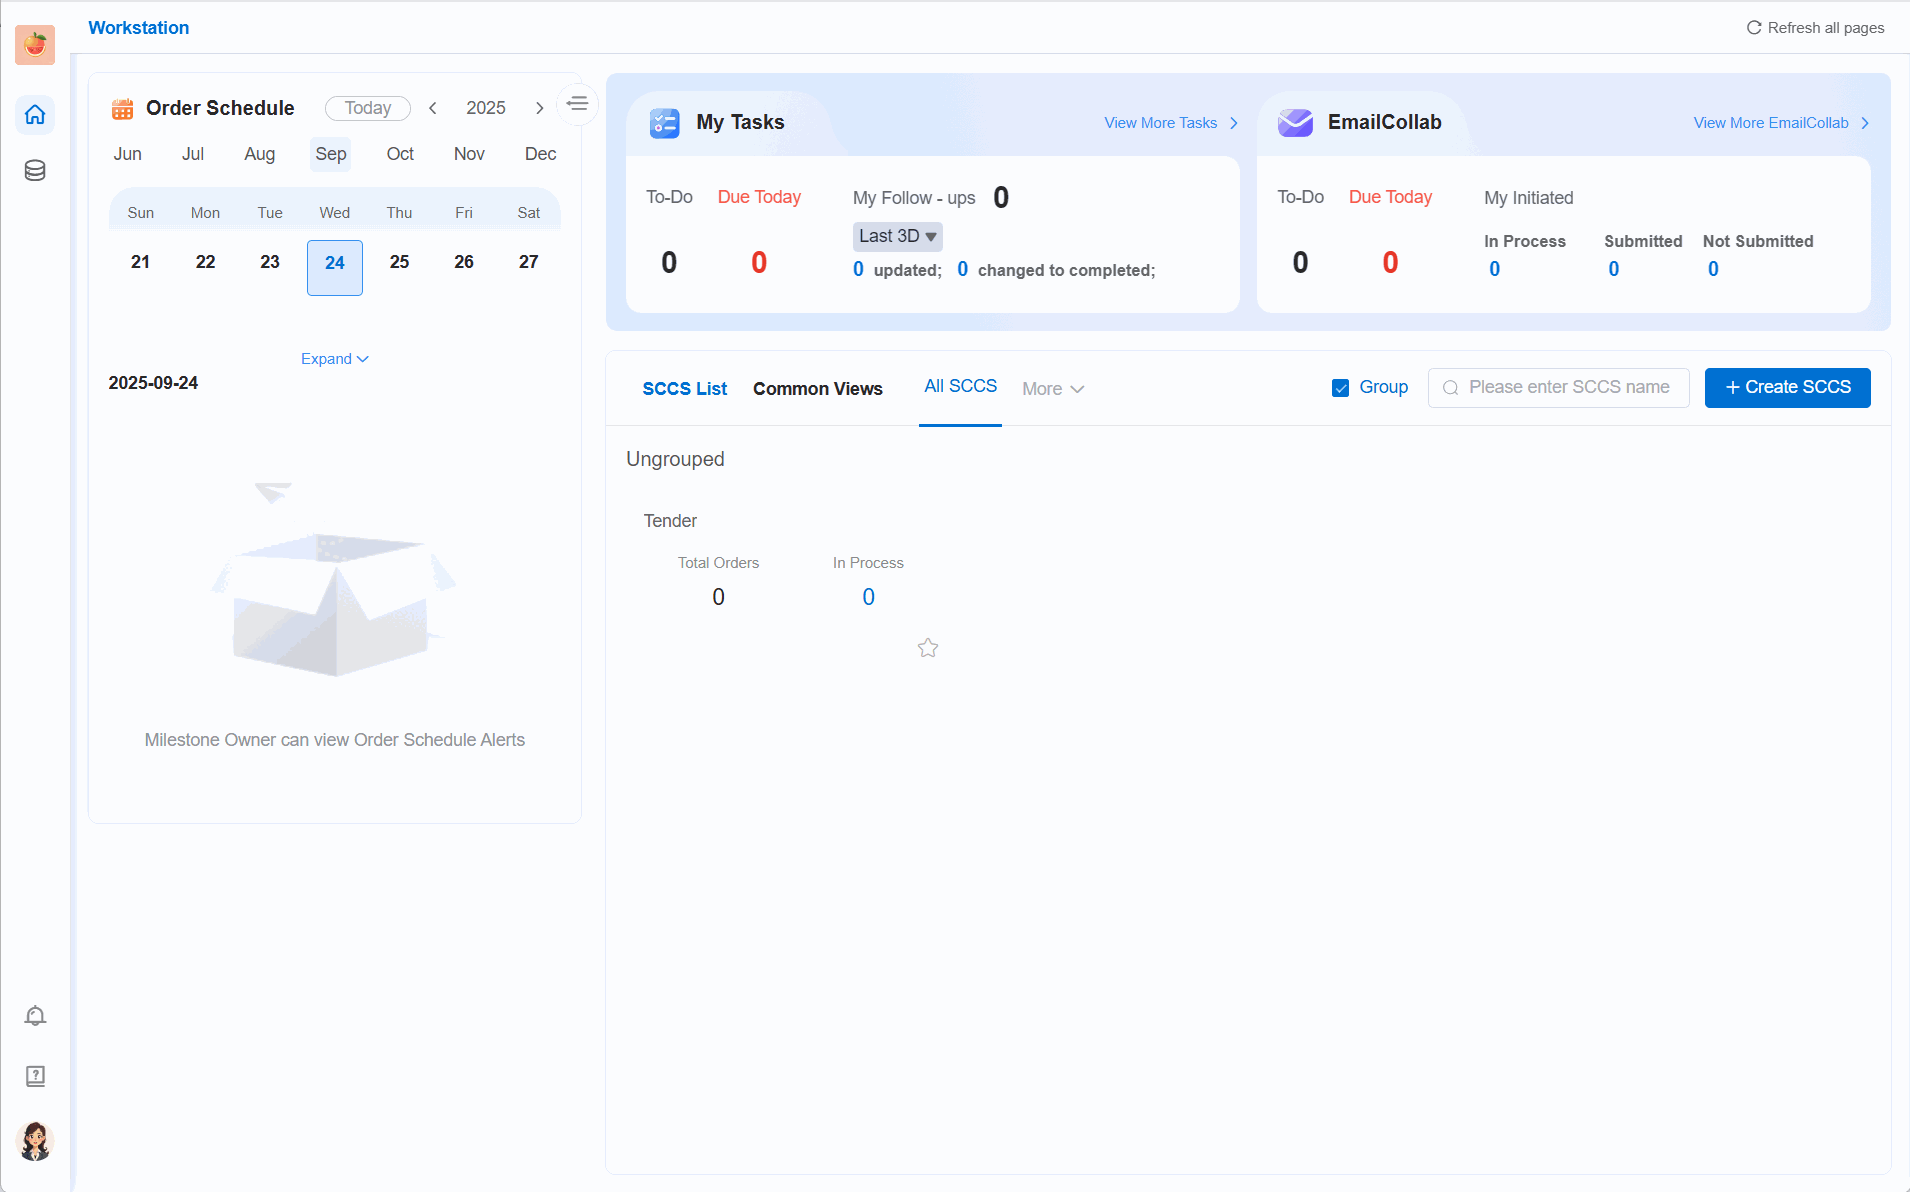Click the Today button
This screenshot has width=1910, height=1192.
367,108
